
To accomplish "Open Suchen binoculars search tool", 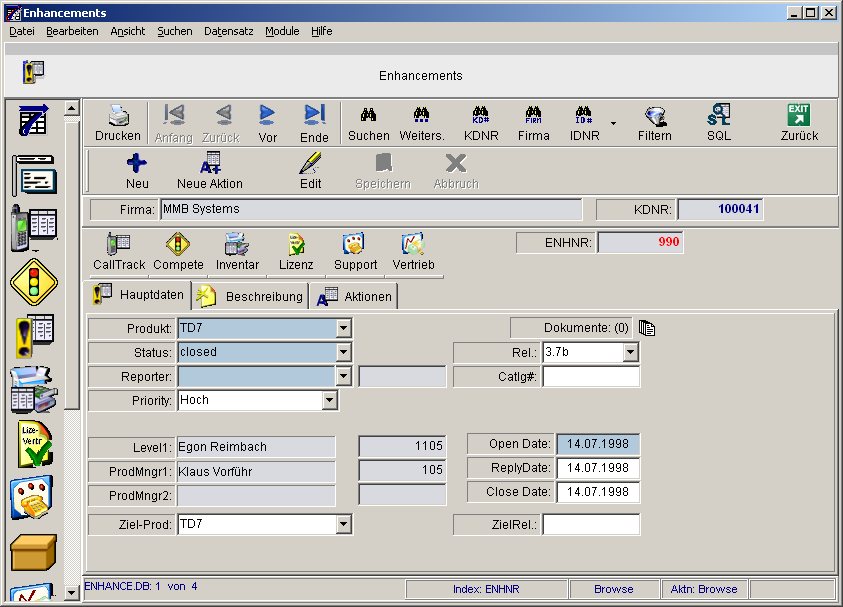I will (368, 117).
